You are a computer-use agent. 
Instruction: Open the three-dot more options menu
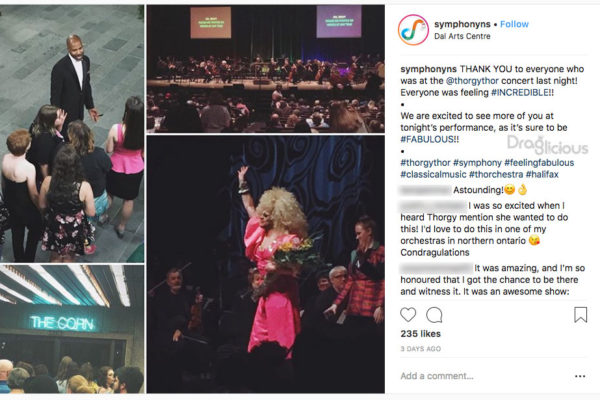click(x=580, y=376)
